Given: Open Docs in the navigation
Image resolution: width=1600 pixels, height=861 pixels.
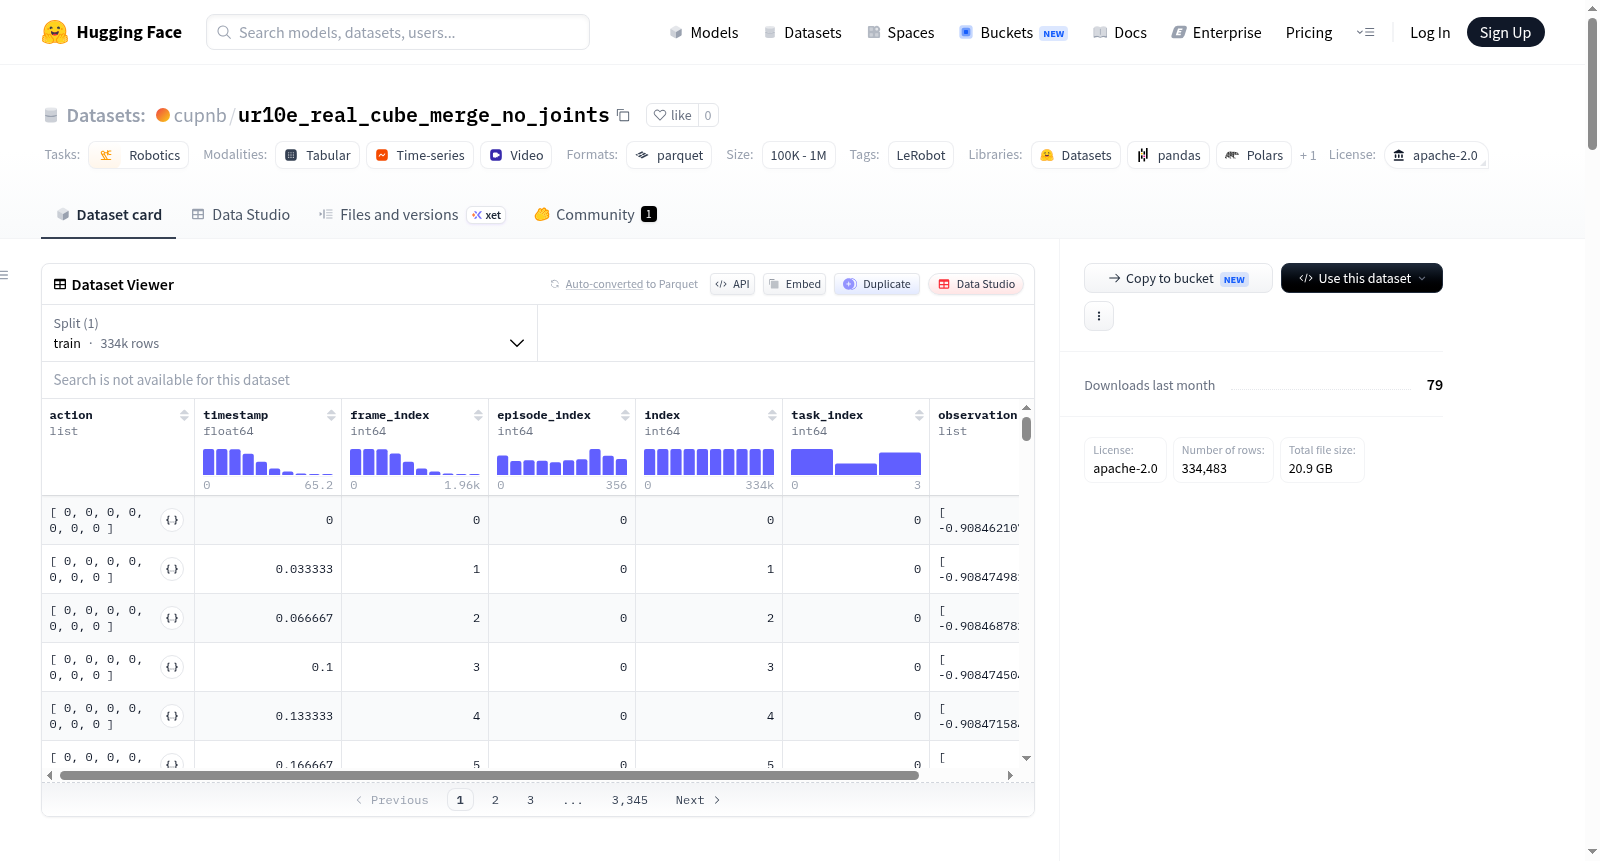Looking at the screenshot, I should point(1120,32).
